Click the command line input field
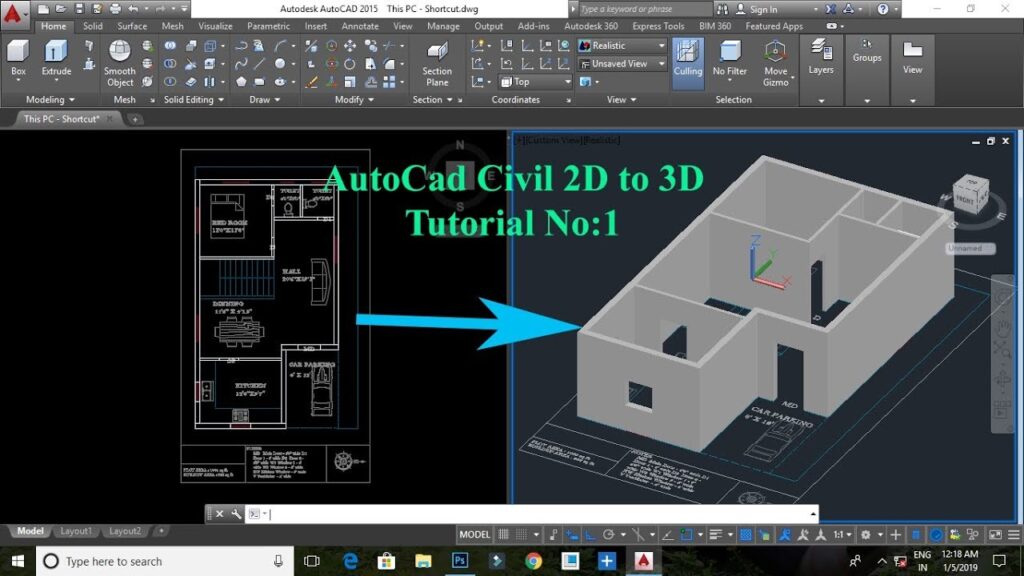This screenshot has width=1024, height=576. (x=540, y=514)
